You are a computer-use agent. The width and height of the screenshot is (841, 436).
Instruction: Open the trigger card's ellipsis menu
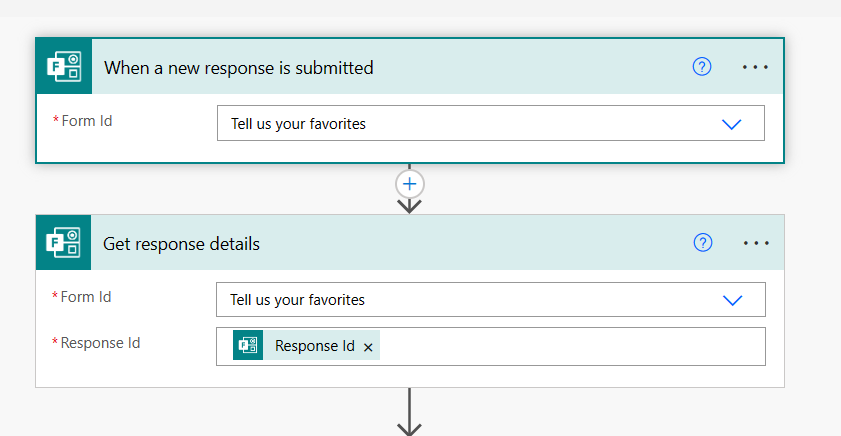[755, 67]
